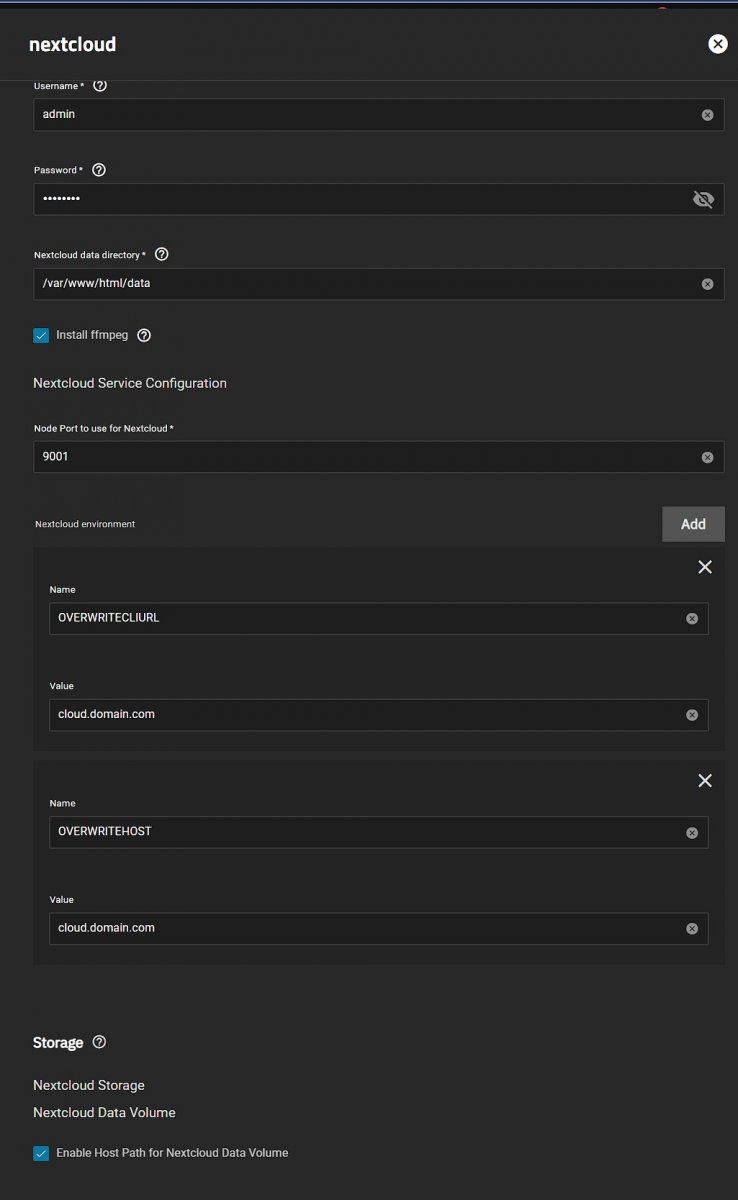Clear the Node Port 9001 field
The image size is (738, 1200).
707,458
